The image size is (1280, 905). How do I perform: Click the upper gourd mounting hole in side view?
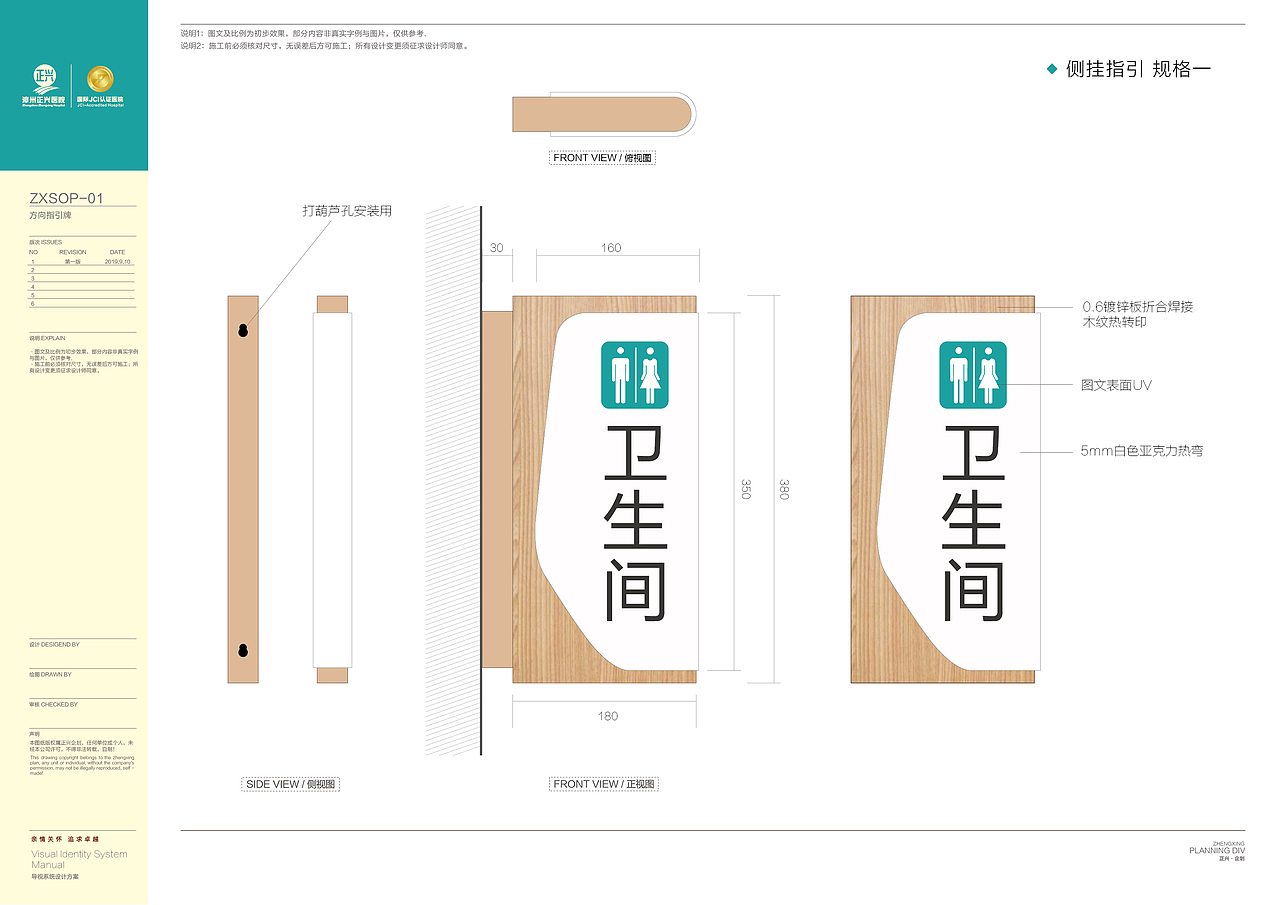(x=242, y=329)
